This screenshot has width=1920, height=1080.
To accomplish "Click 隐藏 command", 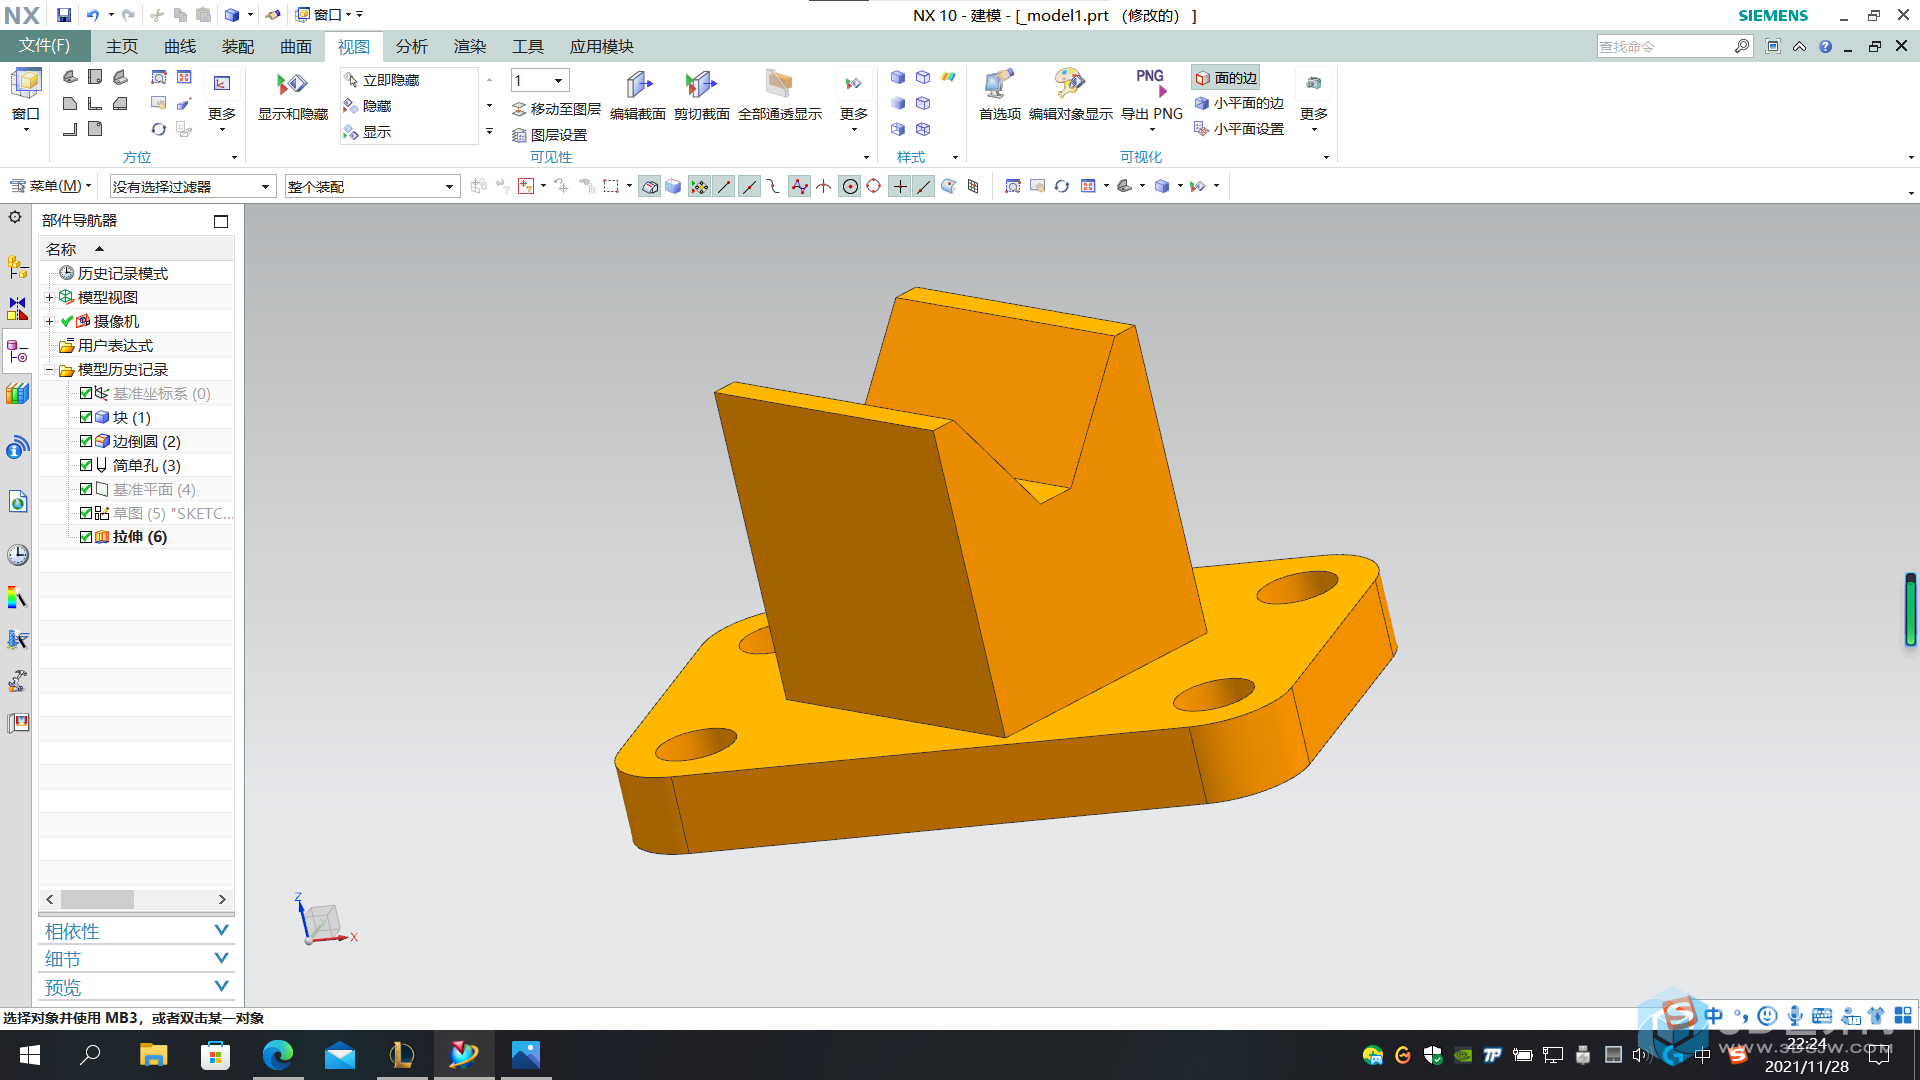I will click(367, 106).
